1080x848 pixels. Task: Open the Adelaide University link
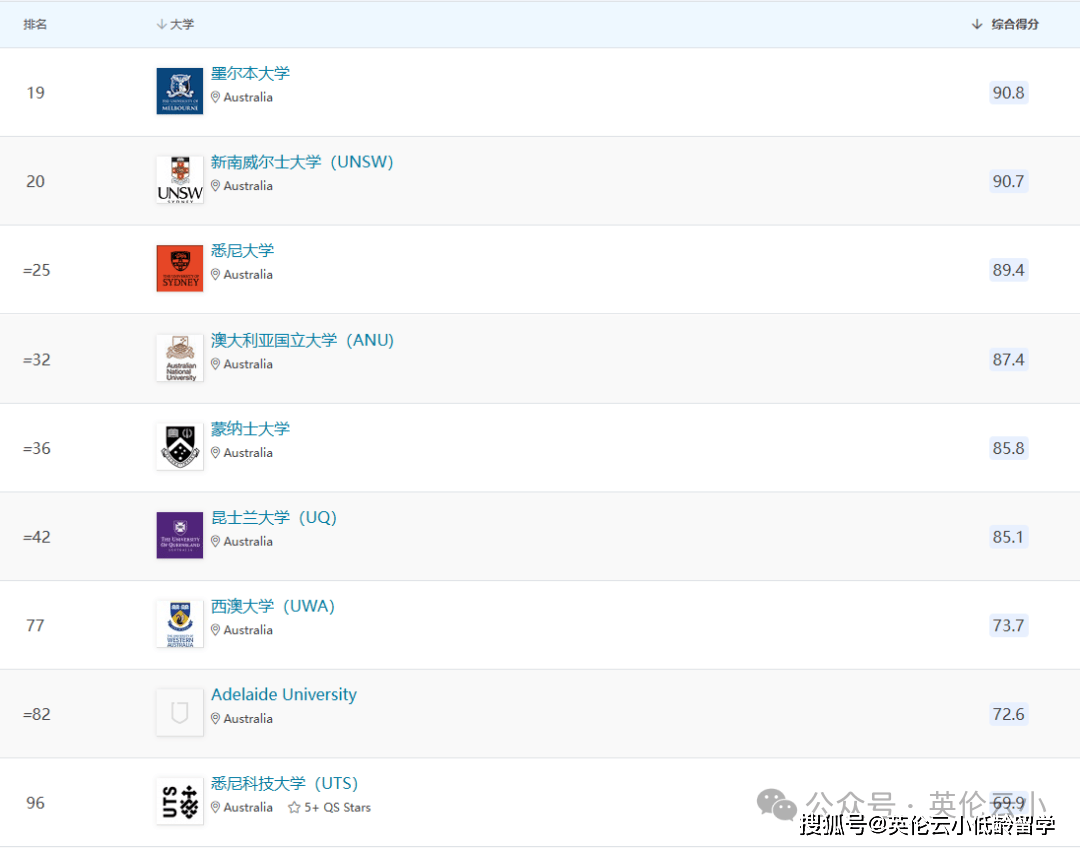click(x=284, y=694)
